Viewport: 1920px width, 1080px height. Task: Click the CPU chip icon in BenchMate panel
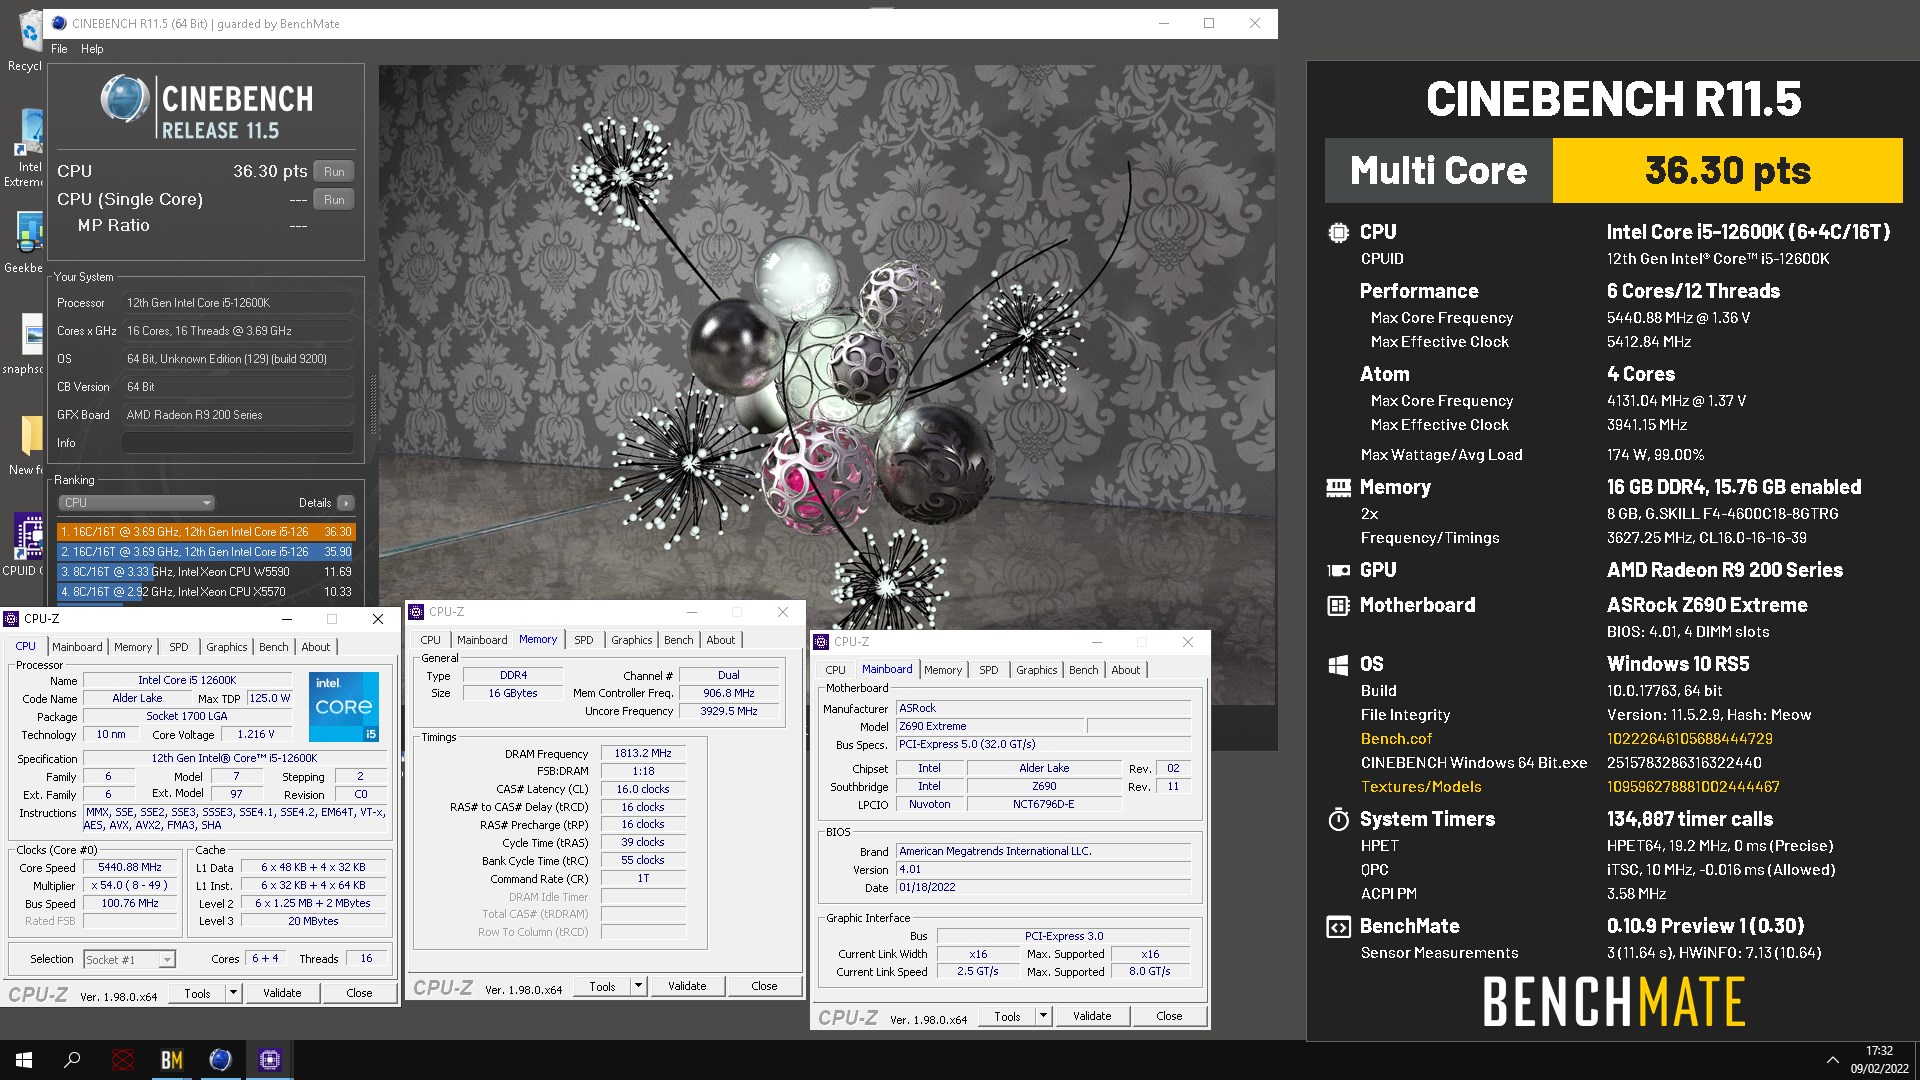1338,232
